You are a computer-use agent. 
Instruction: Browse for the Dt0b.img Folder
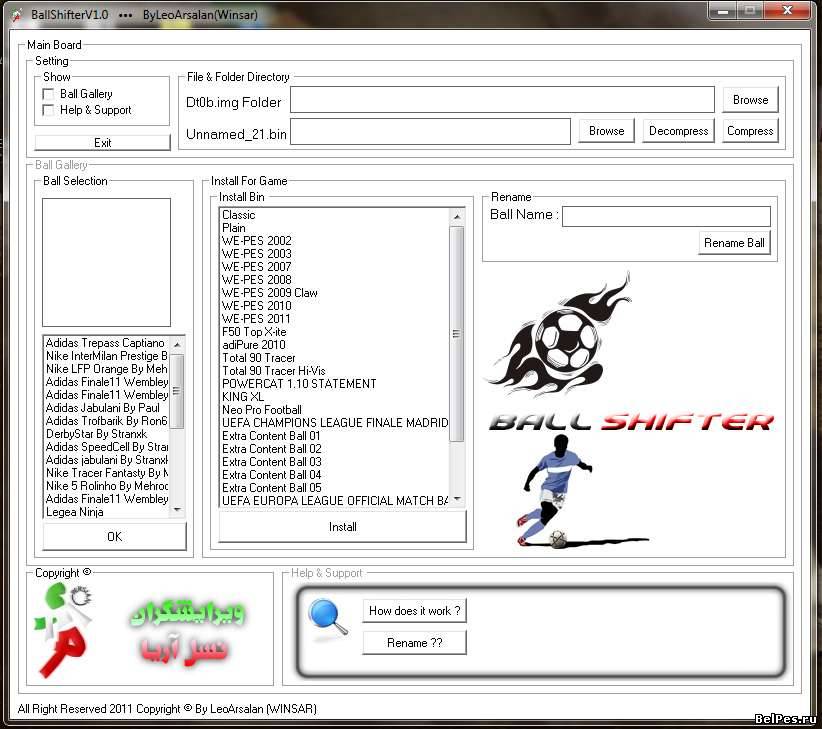point(750,100)
